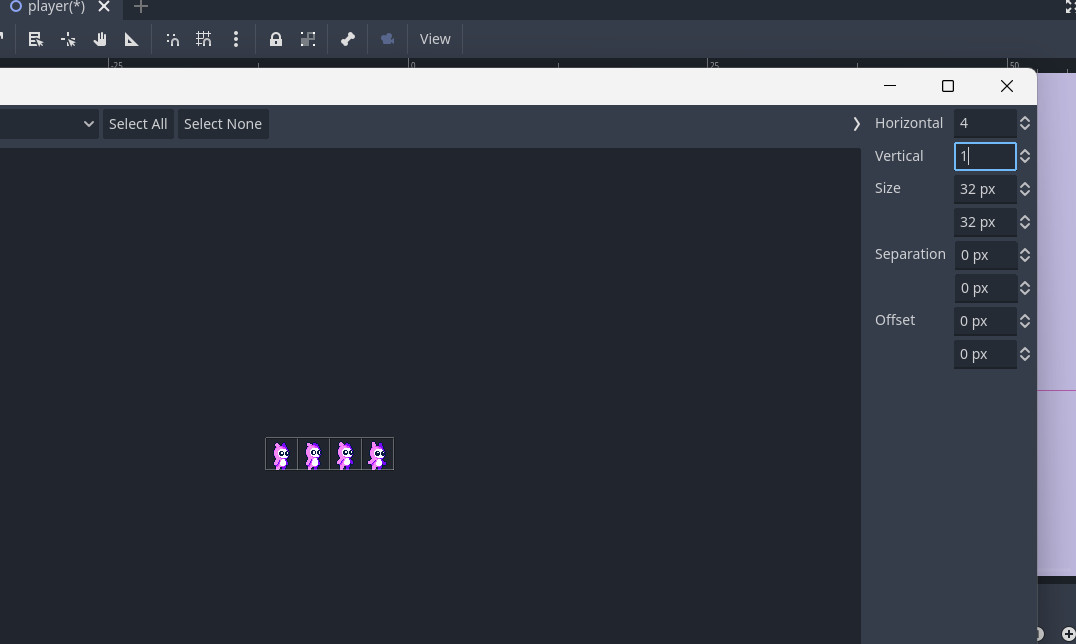Click Horizontal value stepper arrows
The image size is (1076, 644).
[x=1025, y=123]
